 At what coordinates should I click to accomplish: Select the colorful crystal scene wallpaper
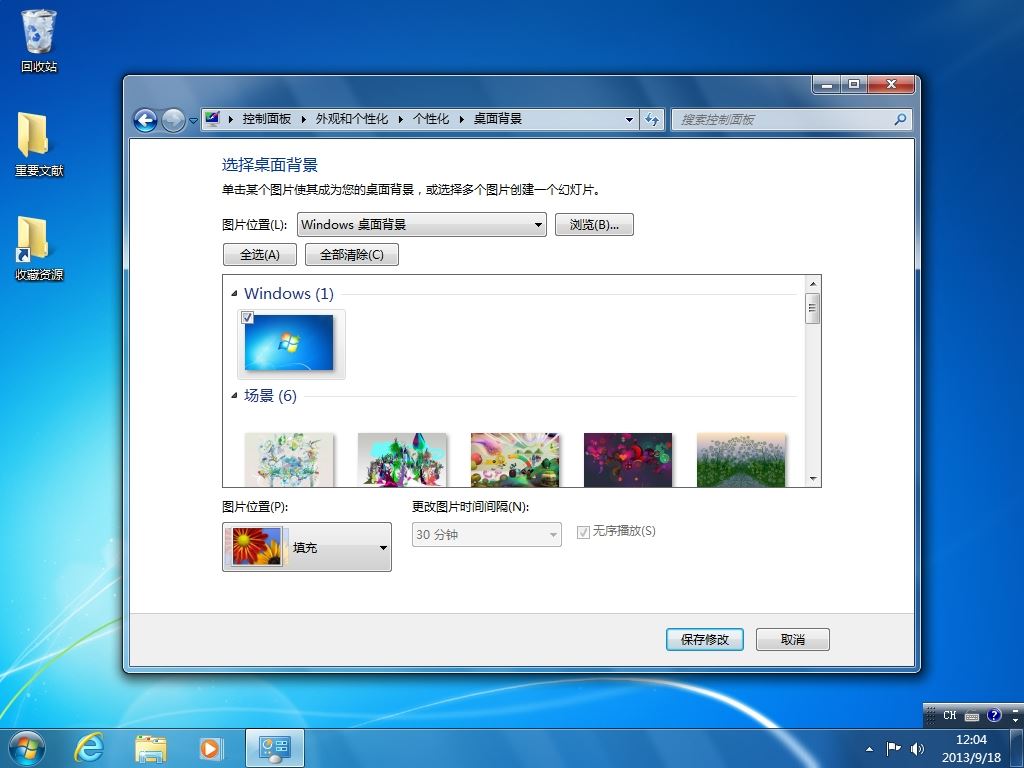[402, 460]
